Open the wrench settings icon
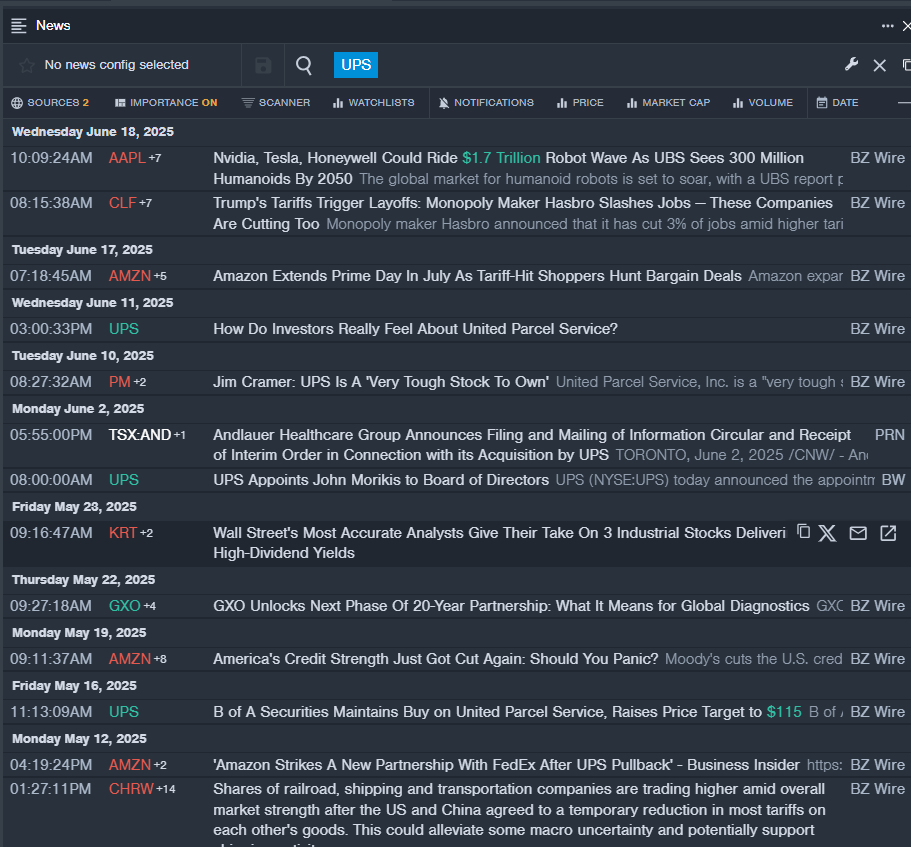This screenshot has height=847, width=911. pyautogui.click(x=851, y=64)
